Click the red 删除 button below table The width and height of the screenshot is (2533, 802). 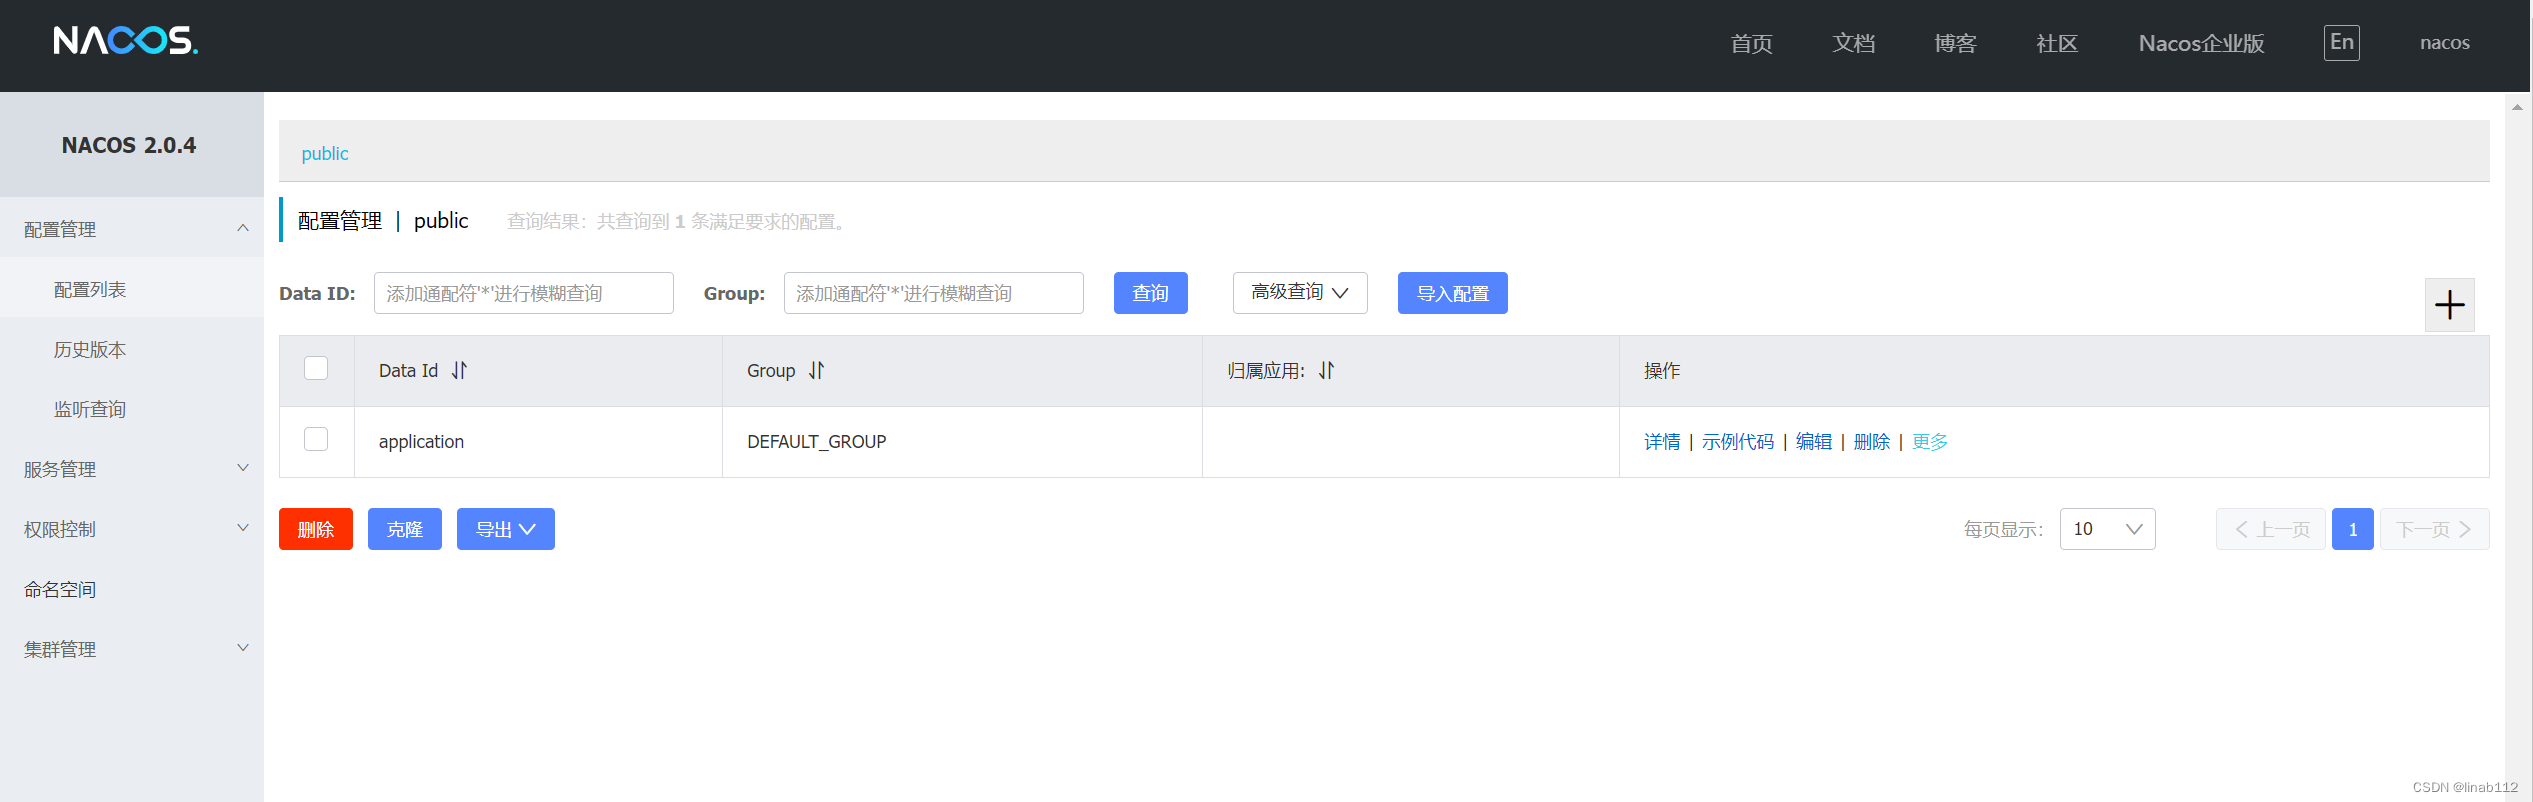coord(316,529)
